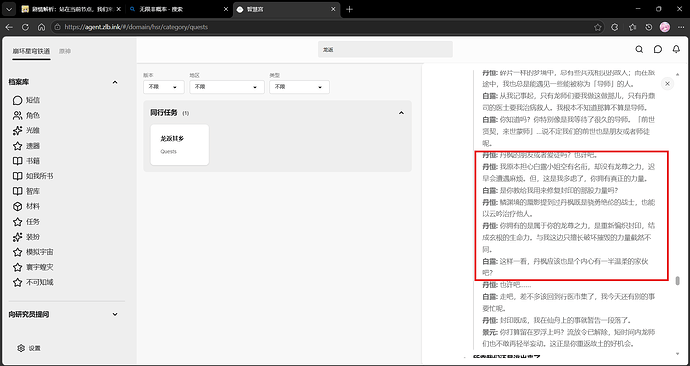Click the 档案库 section heading text

19,82
